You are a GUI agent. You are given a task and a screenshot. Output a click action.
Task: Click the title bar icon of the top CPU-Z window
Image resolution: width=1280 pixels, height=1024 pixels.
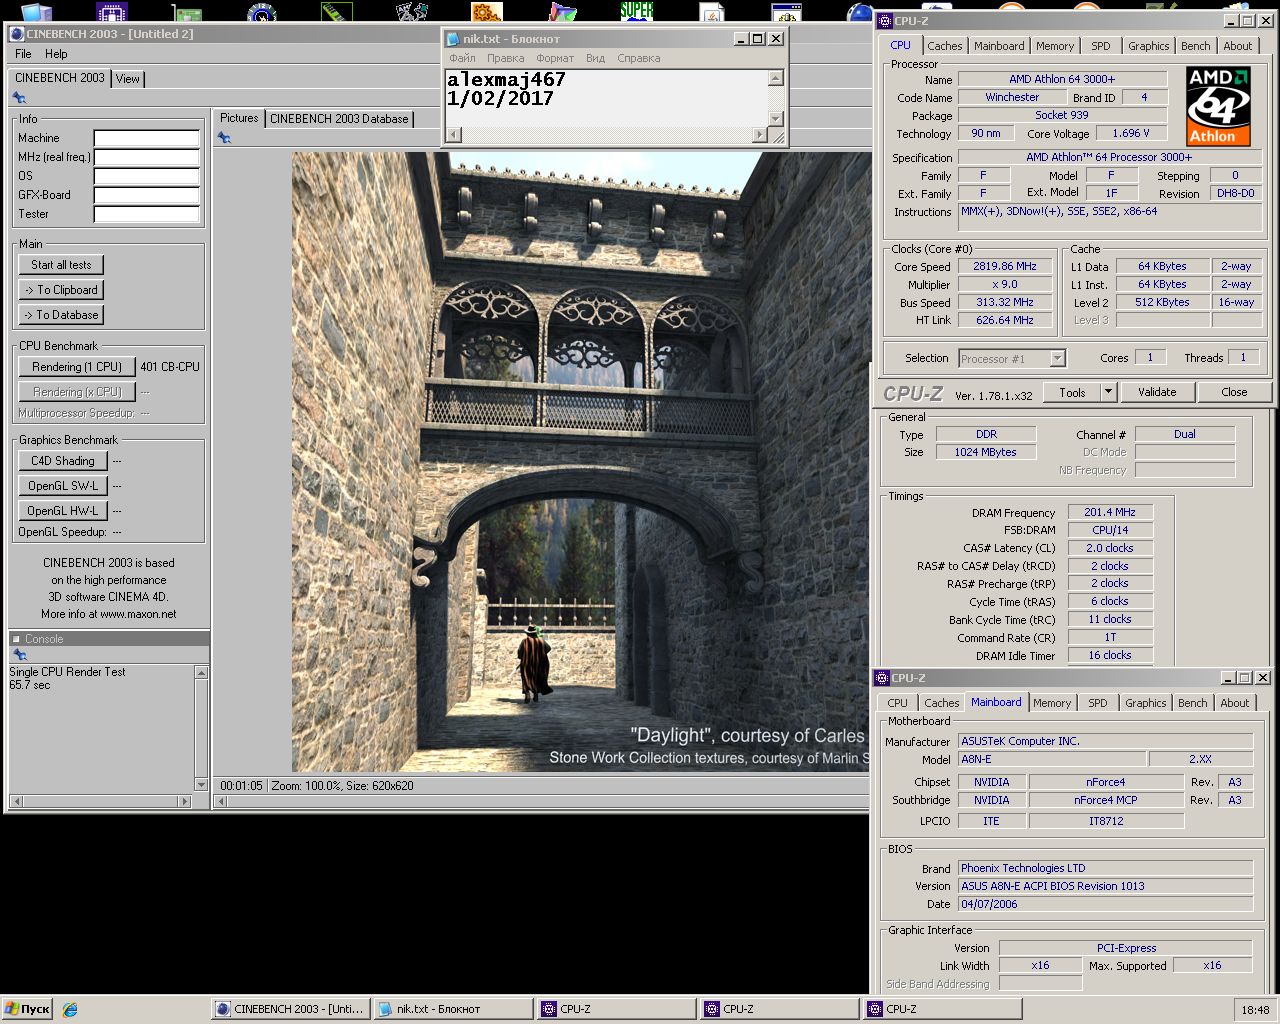point(884,21)
